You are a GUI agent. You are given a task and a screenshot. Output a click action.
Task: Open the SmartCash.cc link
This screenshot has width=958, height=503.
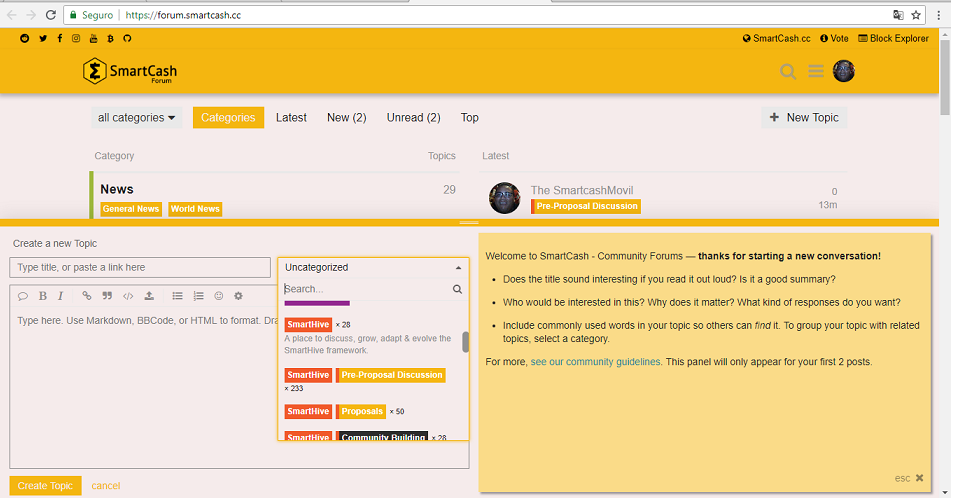coord(777,38)
